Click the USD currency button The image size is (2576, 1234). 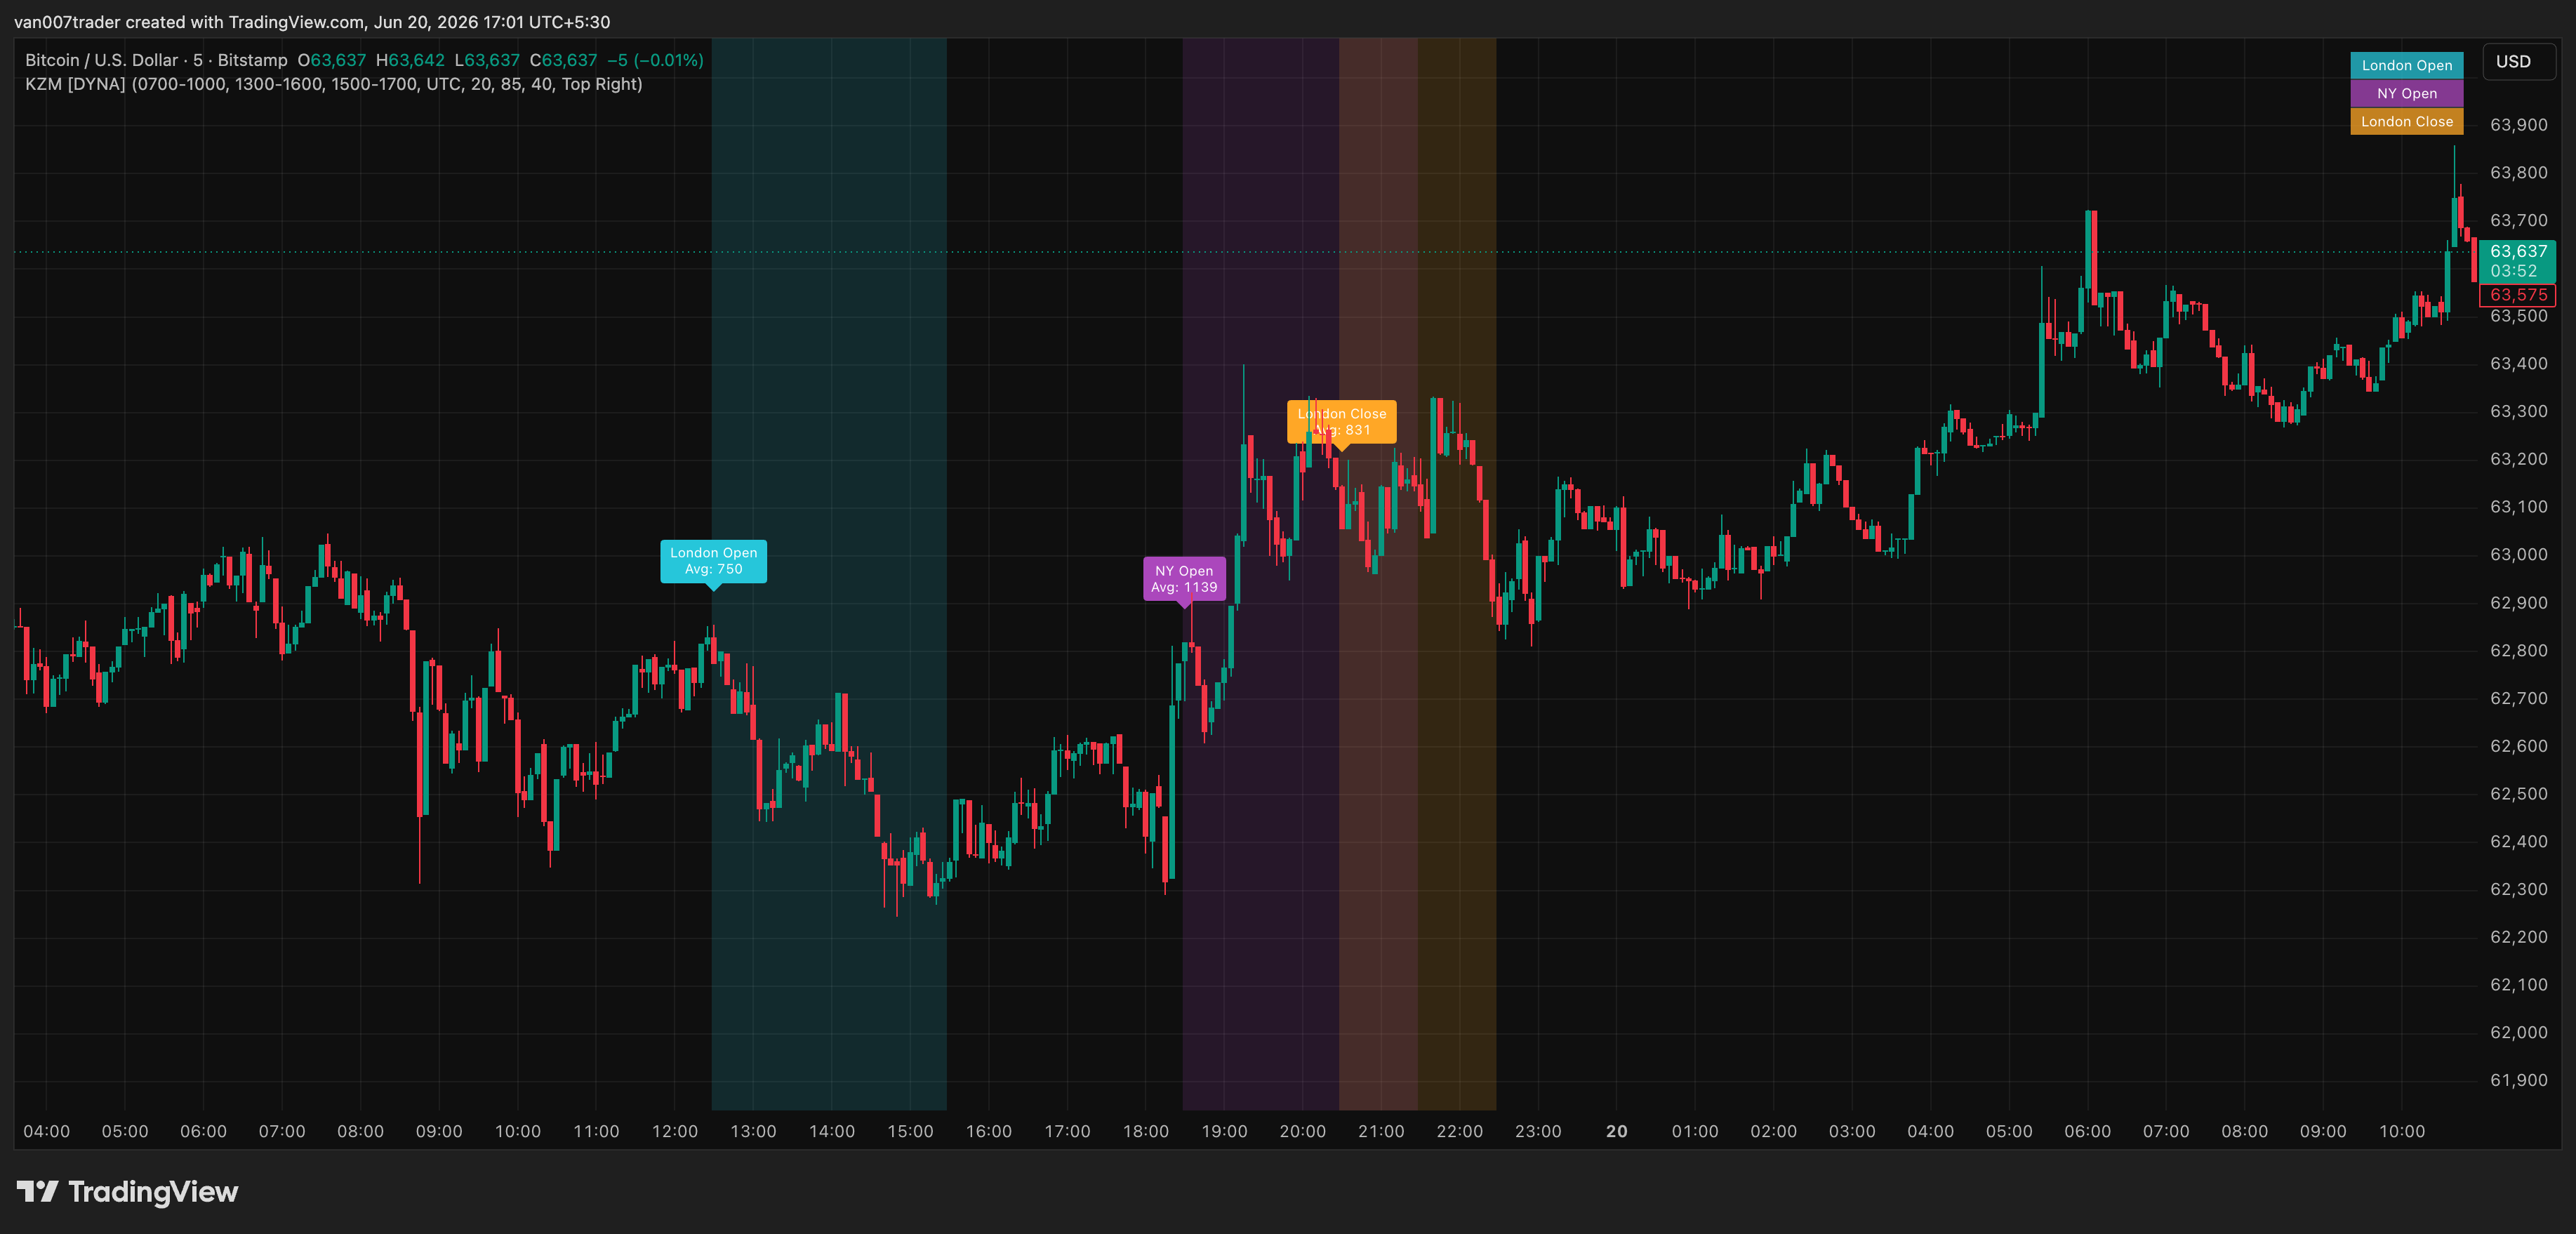coord(2519,62)
